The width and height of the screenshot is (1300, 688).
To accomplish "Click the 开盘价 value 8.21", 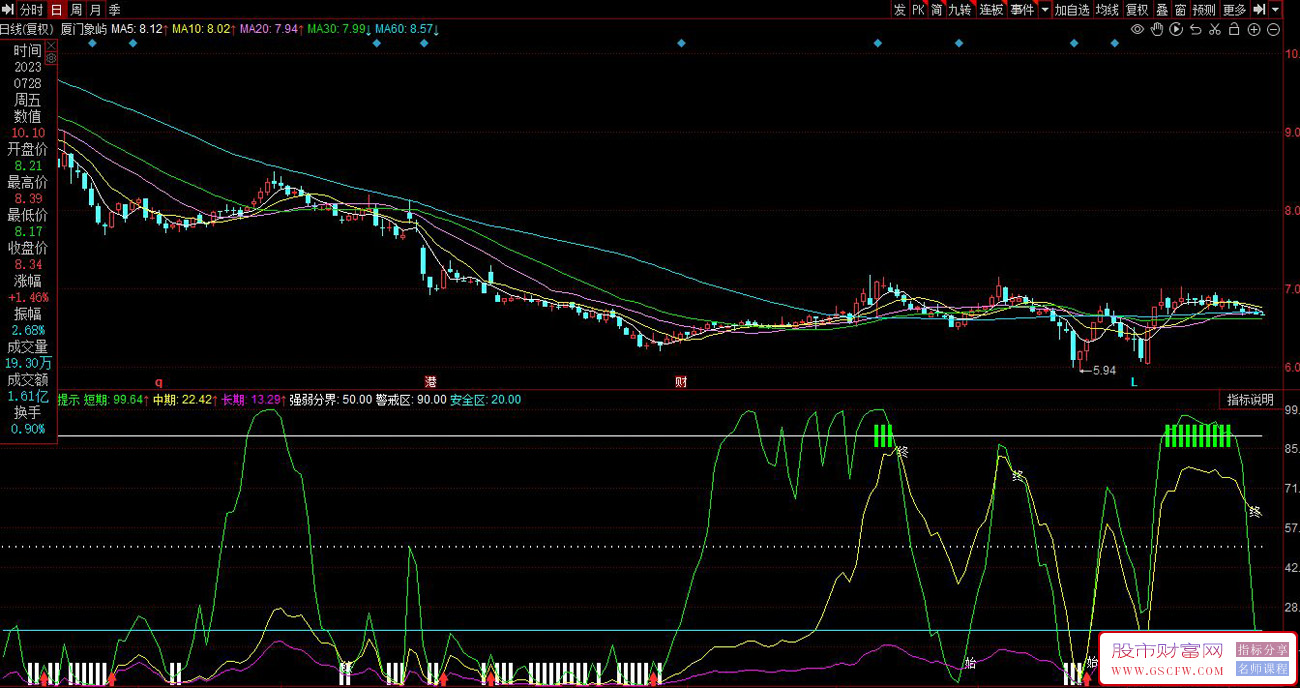I will [28, 166].
